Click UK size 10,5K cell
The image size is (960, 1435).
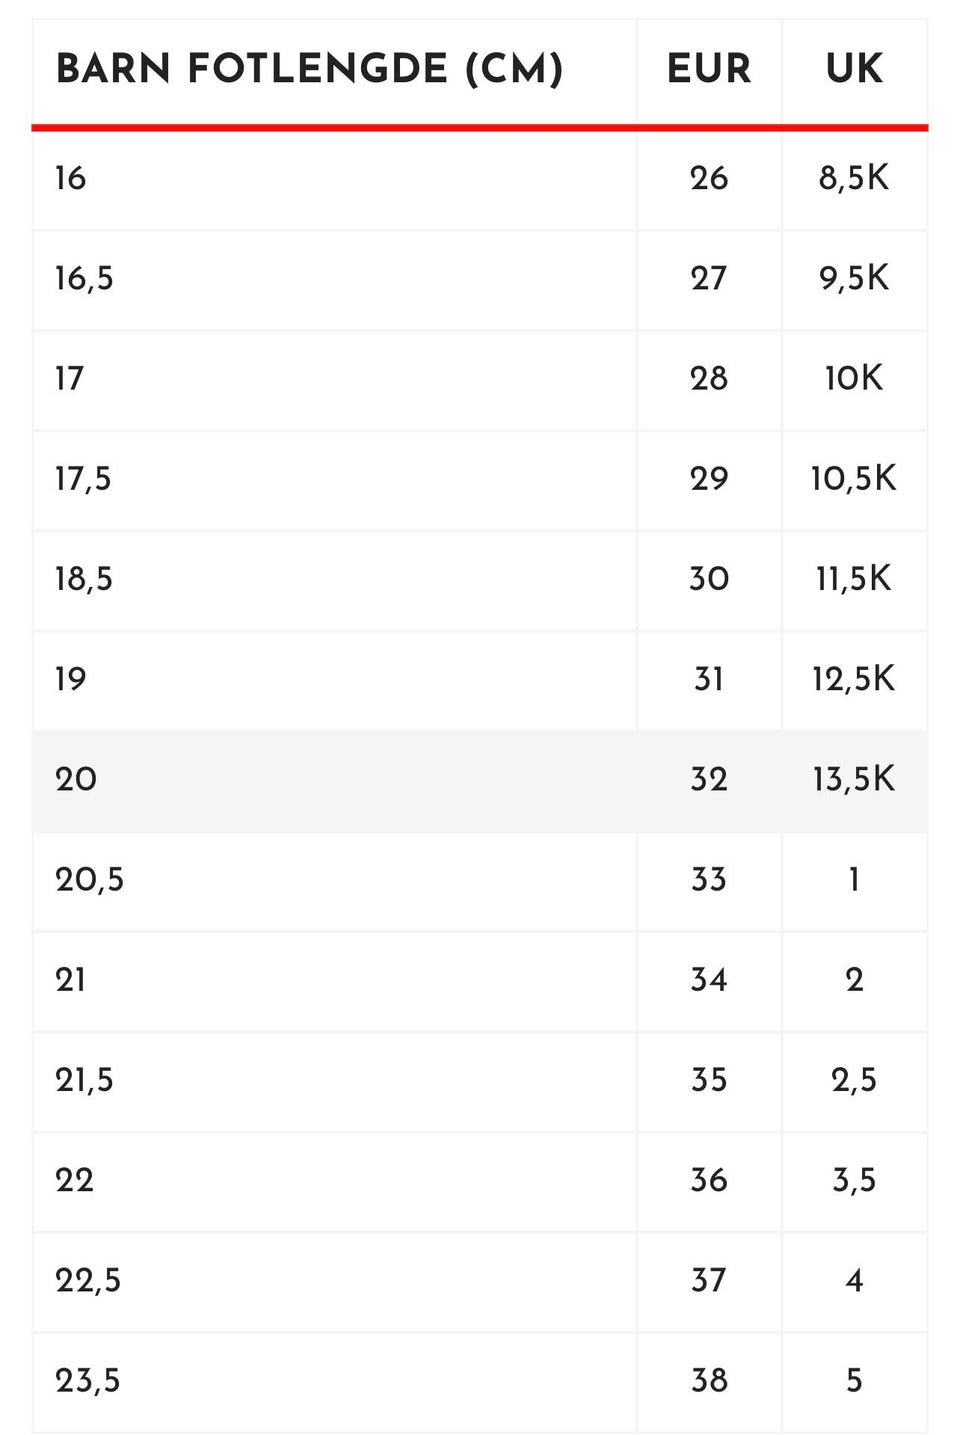tap(855, 480)
